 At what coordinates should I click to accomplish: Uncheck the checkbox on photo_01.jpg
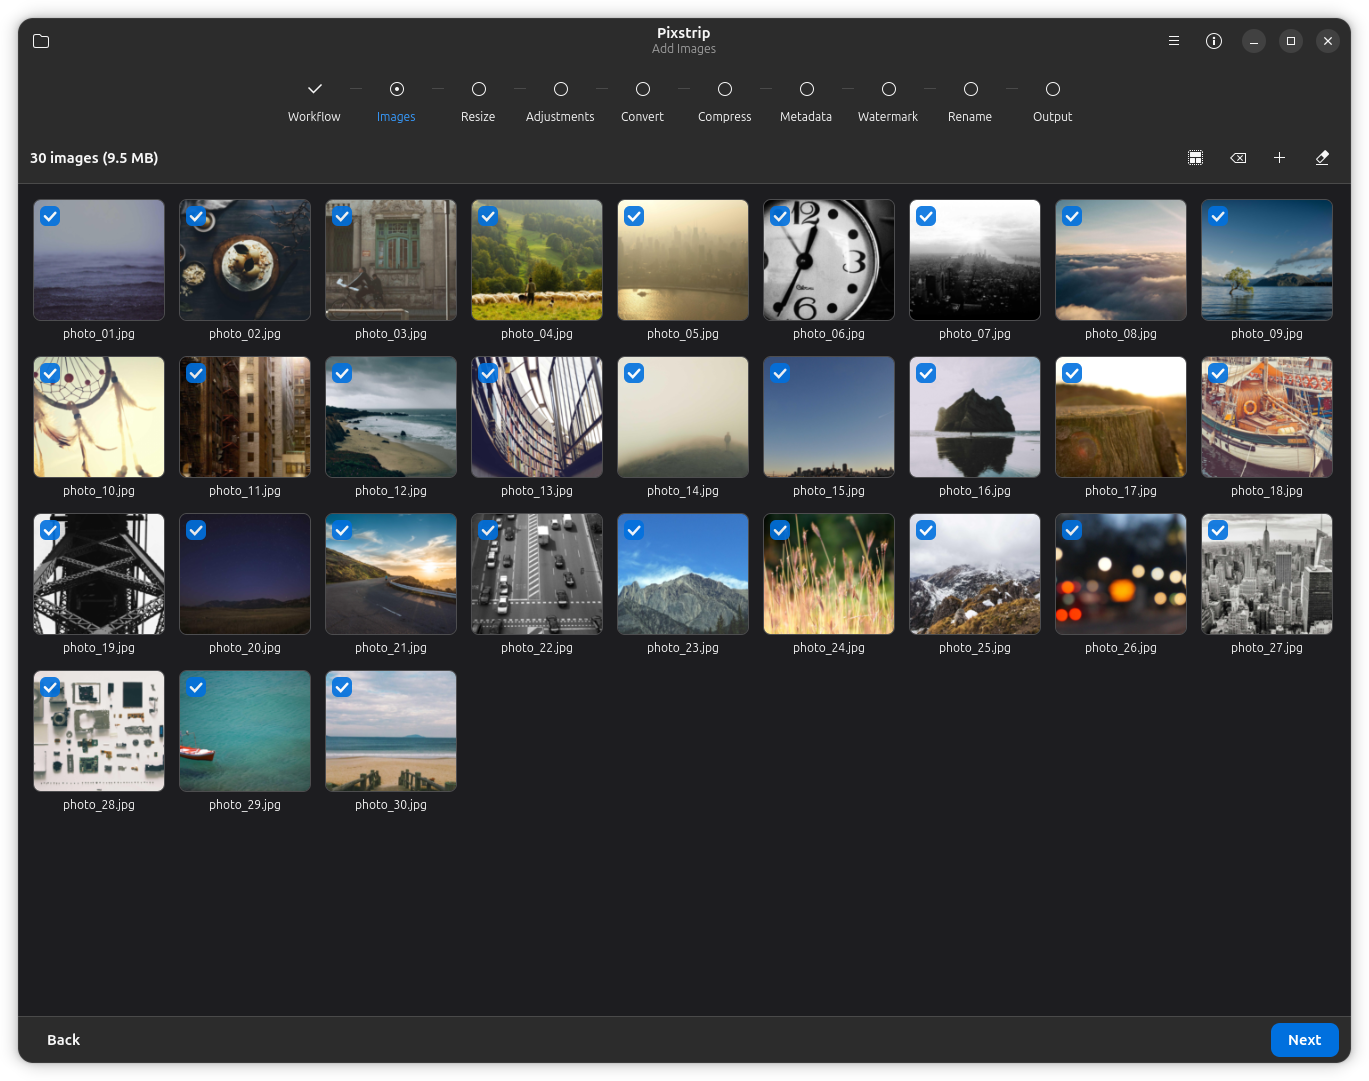click(50, 216)
